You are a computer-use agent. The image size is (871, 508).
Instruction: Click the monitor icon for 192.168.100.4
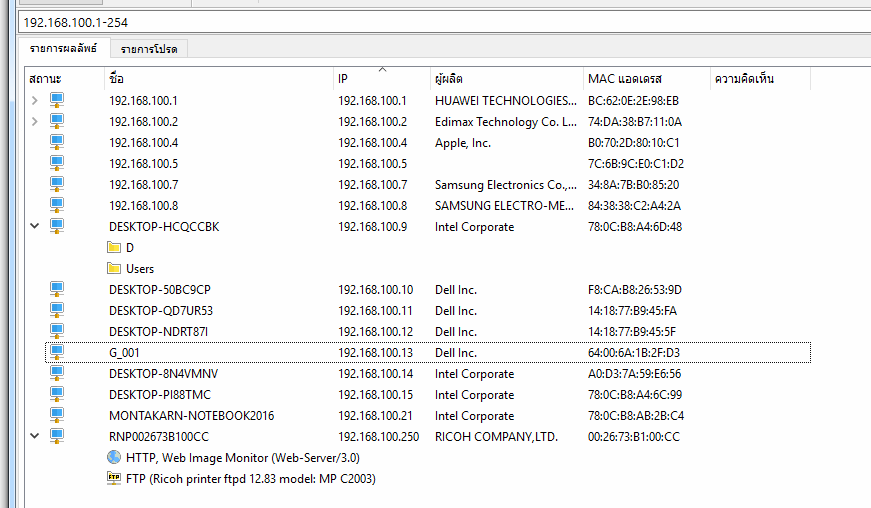click(x=57, y=142)
